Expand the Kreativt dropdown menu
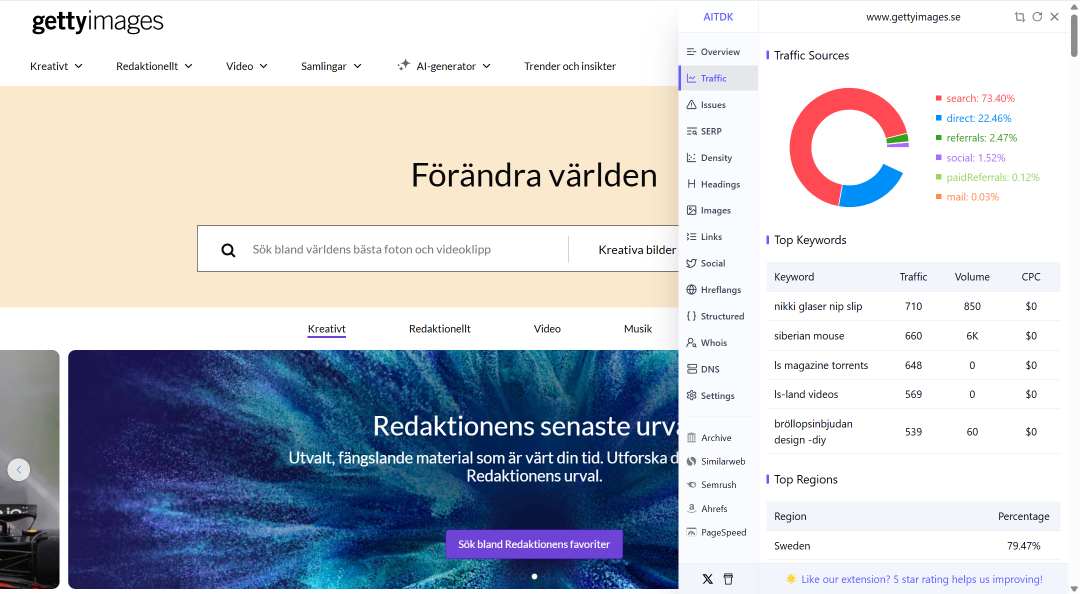 (56, 66)
